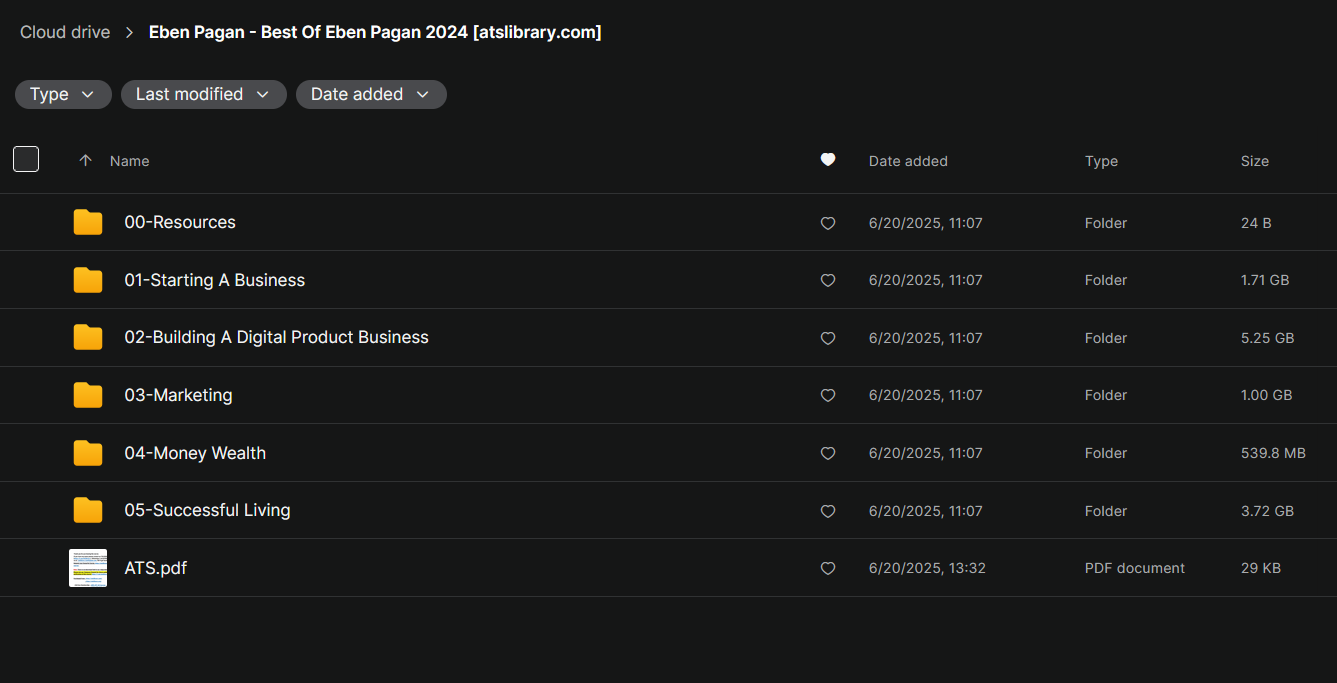Click the 5.25 GB size value
Image resolution: width=1337 pixels, height=683 pixels.
(1267, 338)
